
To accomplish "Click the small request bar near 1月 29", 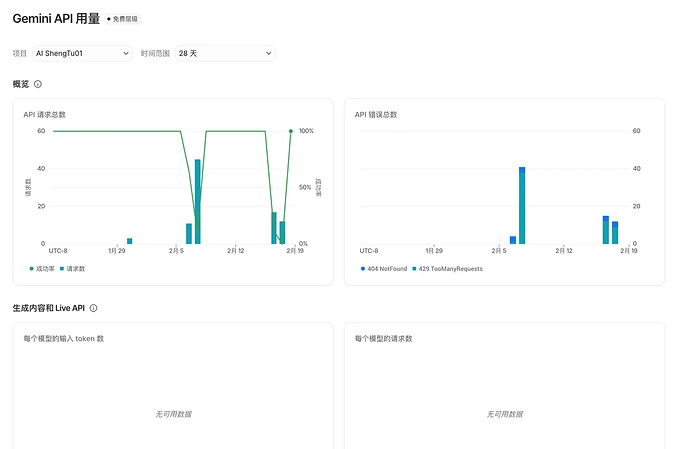I will pyautogui.click(x=129, y=241).
